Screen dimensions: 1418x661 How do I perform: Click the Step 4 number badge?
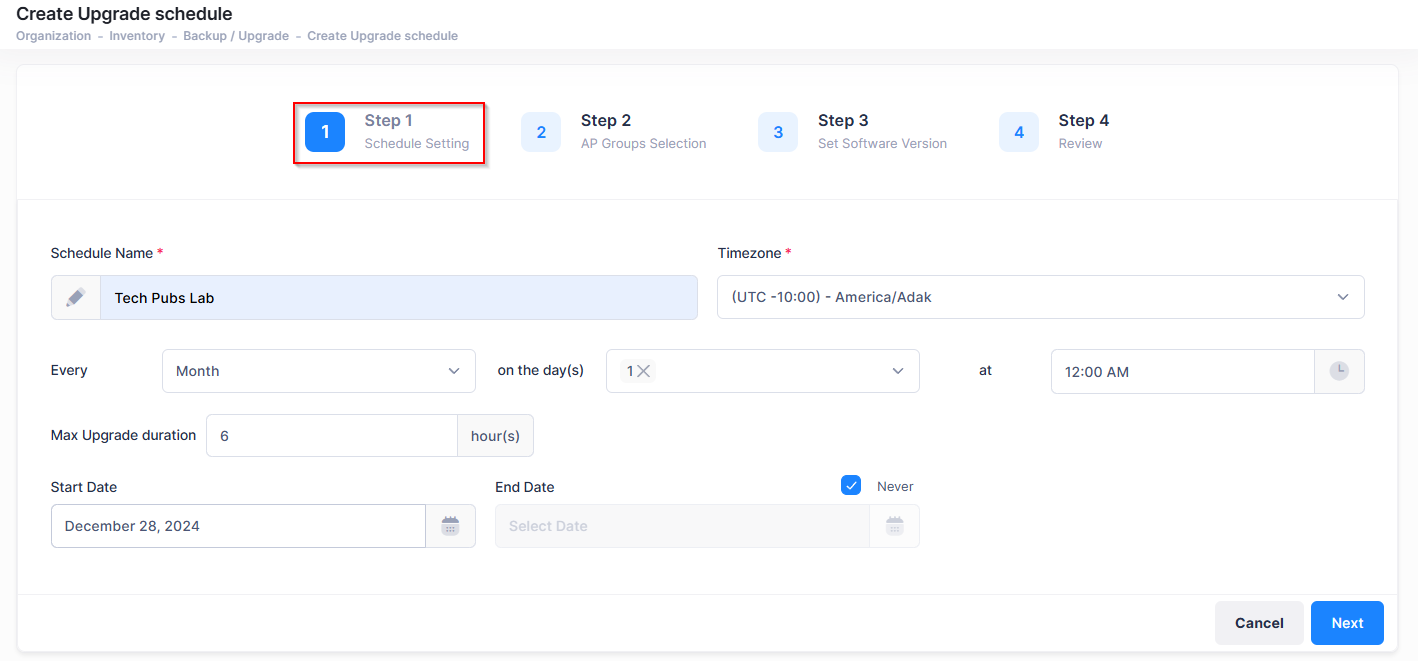[1019, 132]
